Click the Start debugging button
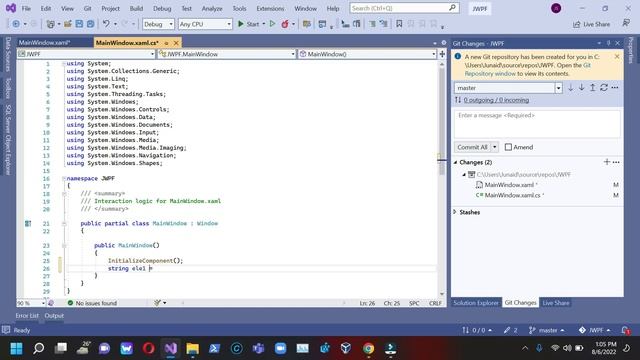640x360 pixels. (249, 24)
